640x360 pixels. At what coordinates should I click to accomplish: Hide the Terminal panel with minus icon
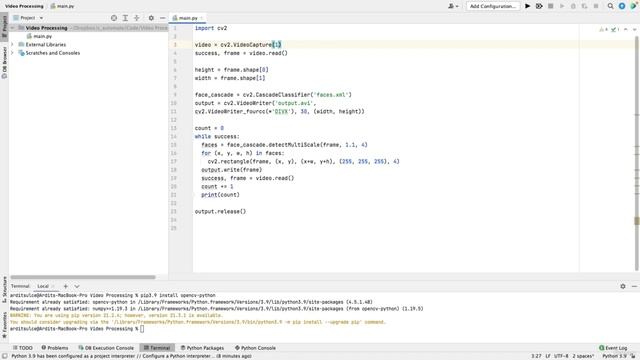[634, 286]
